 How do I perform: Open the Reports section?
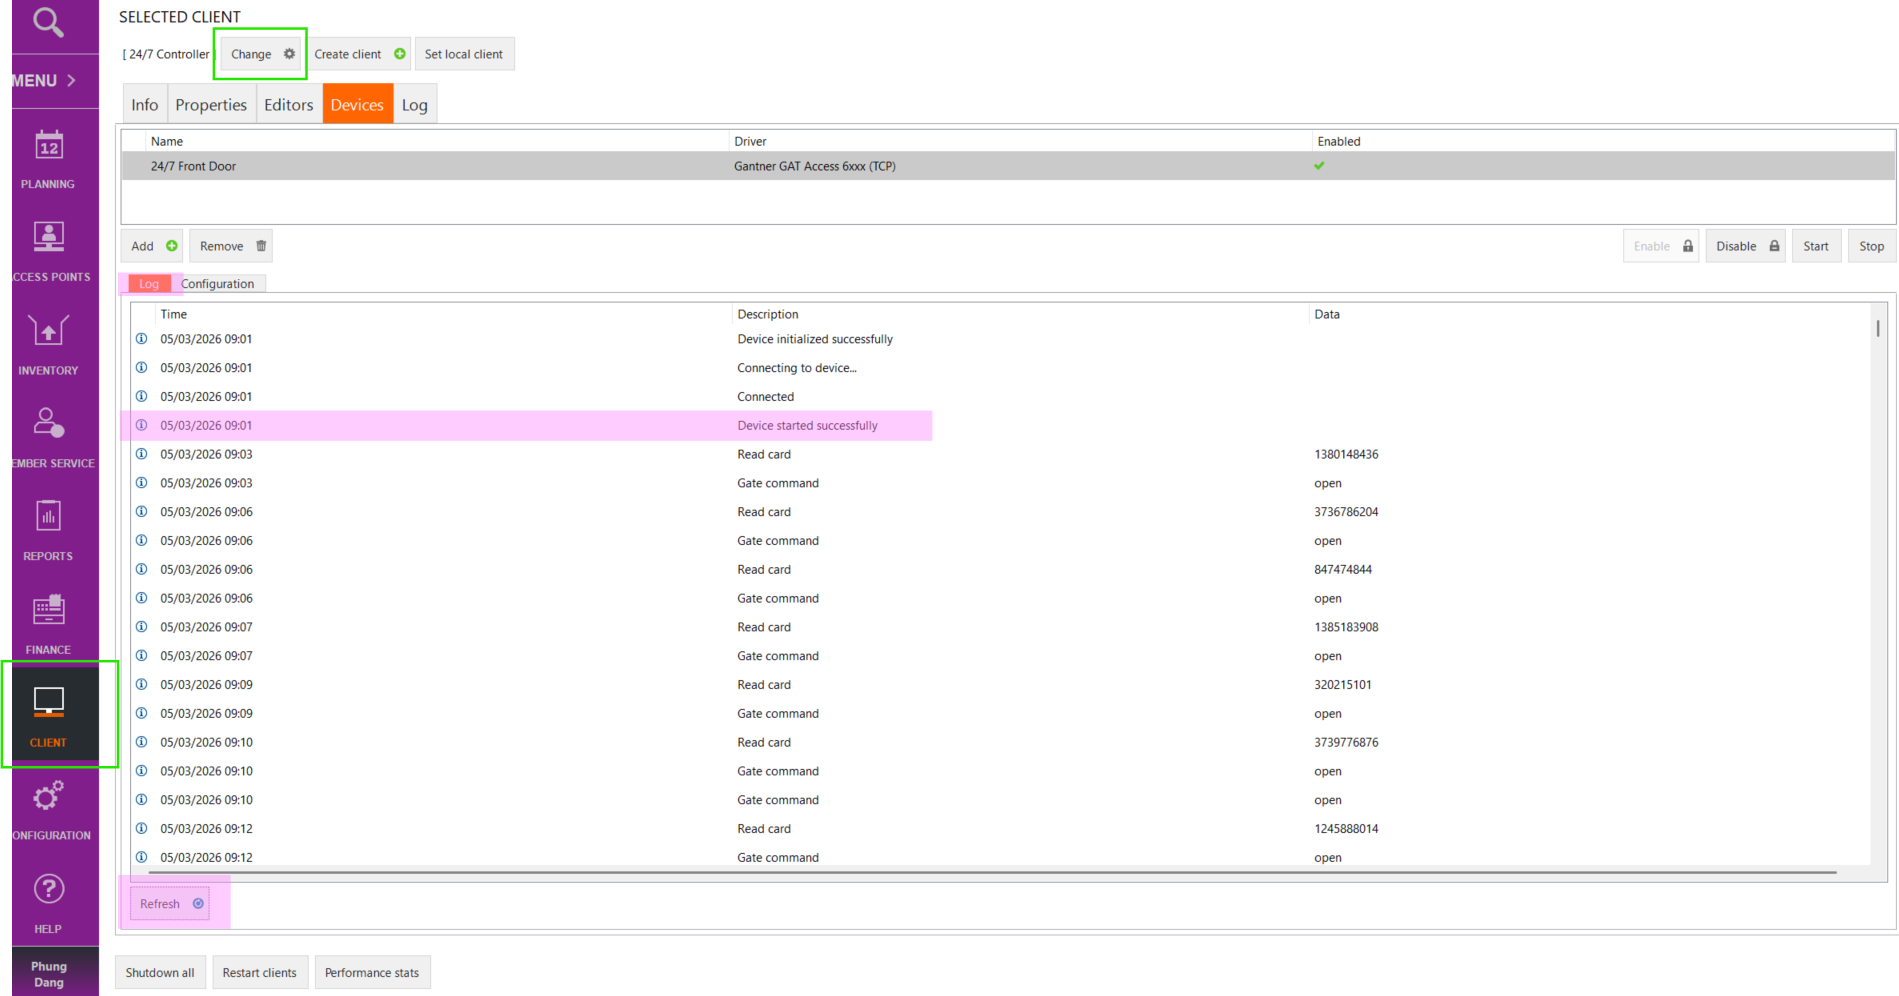coord(48,531)
